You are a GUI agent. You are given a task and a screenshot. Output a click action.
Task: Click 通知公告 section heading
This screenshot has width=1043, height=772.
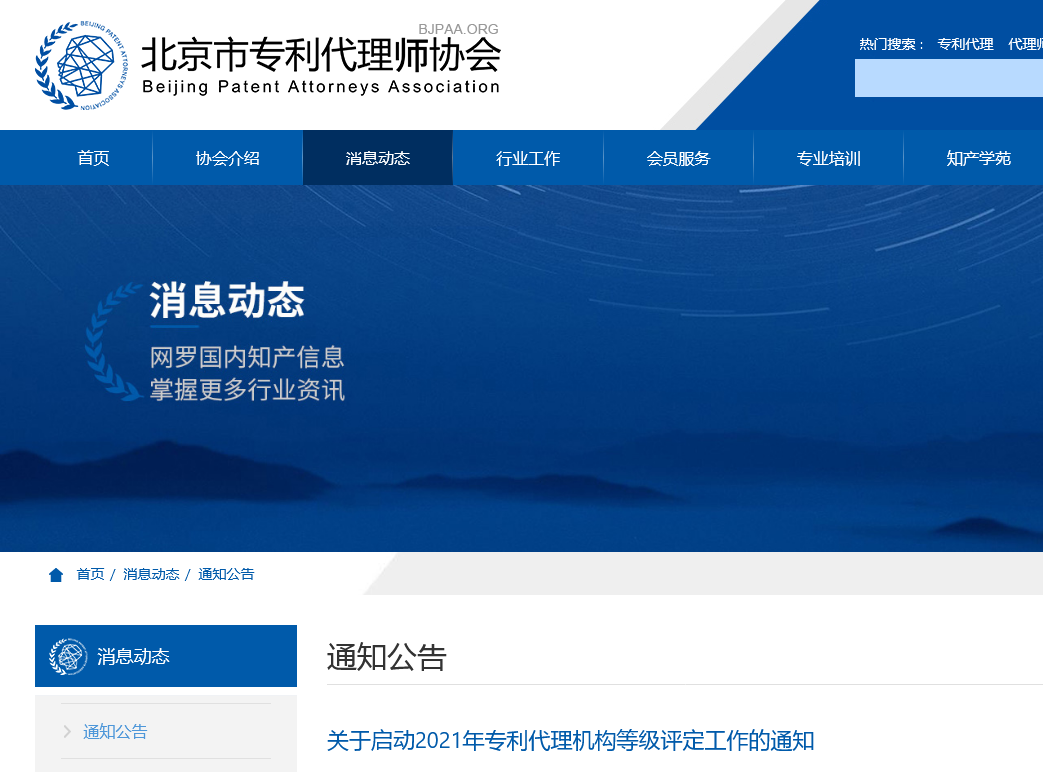tap(386, 658)
